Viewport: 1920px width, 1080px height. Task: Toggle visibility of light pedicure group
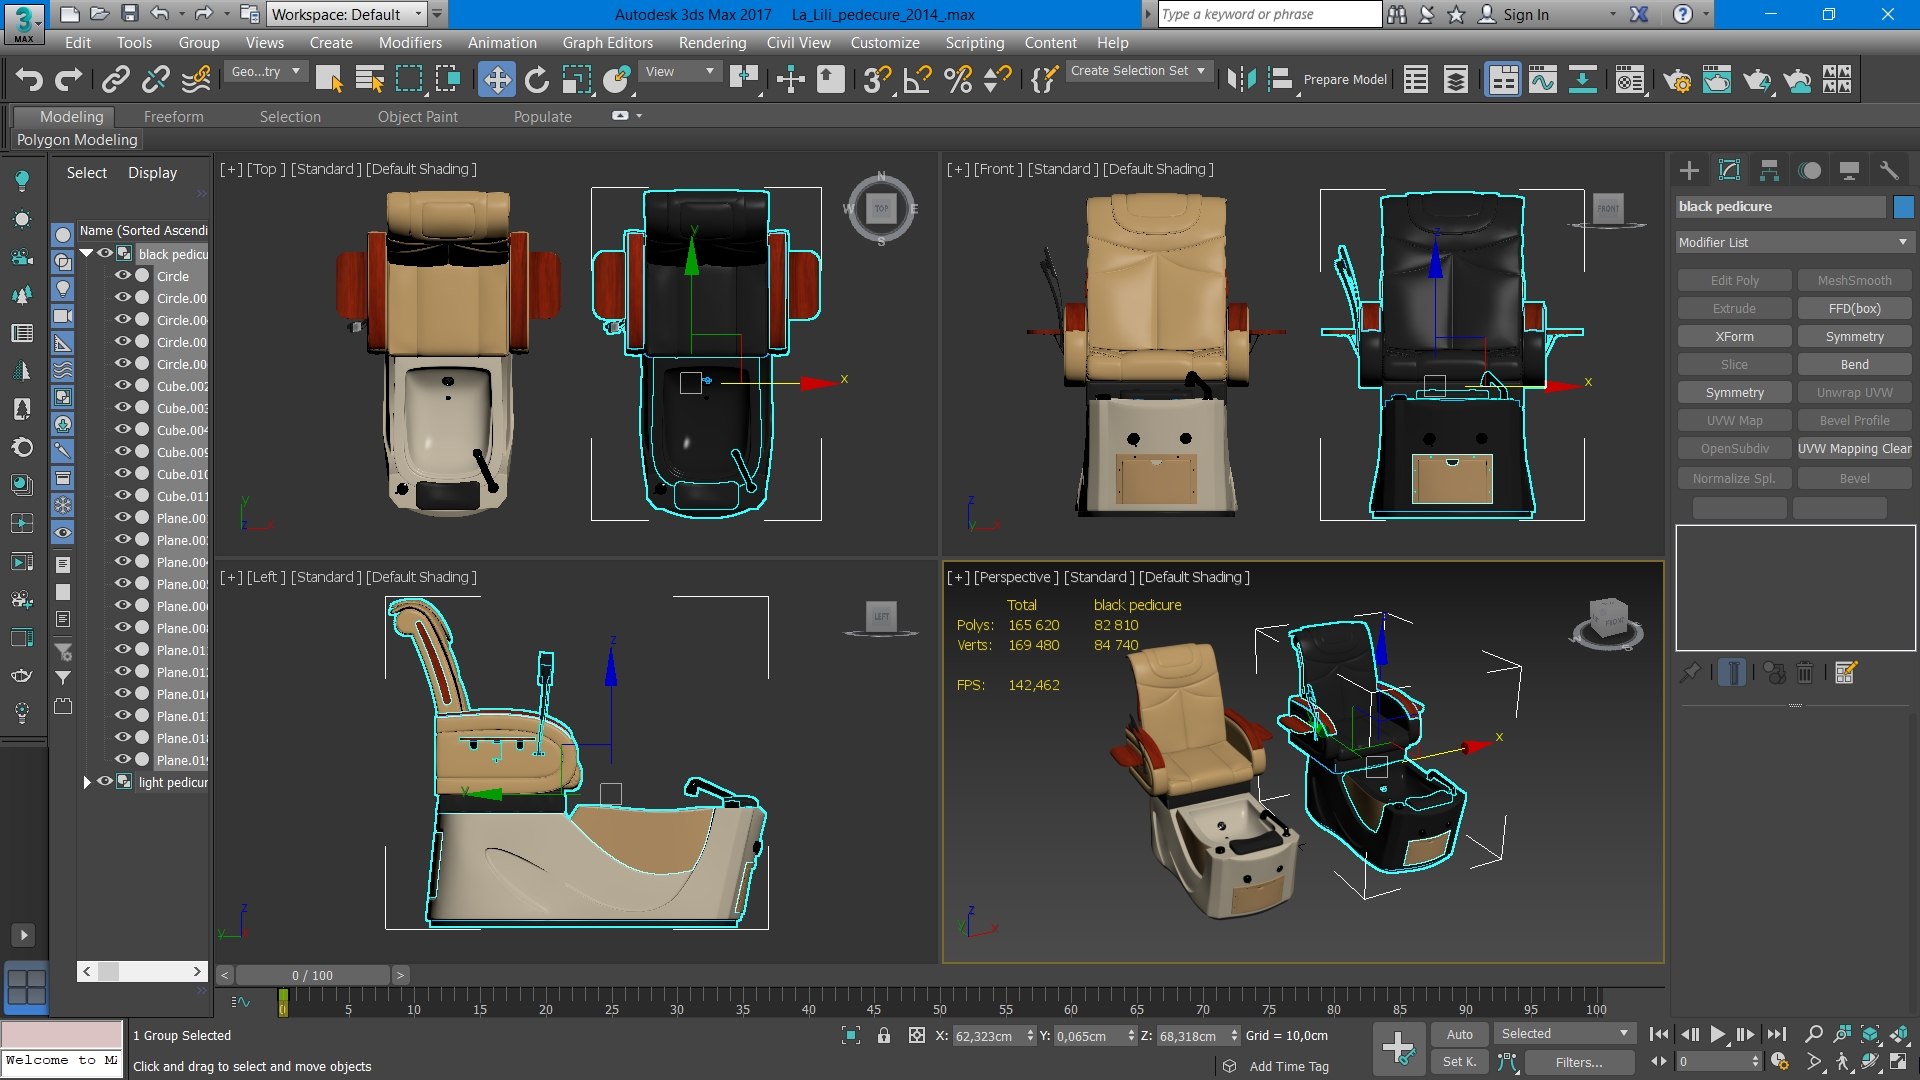click(x=105, y=782)
